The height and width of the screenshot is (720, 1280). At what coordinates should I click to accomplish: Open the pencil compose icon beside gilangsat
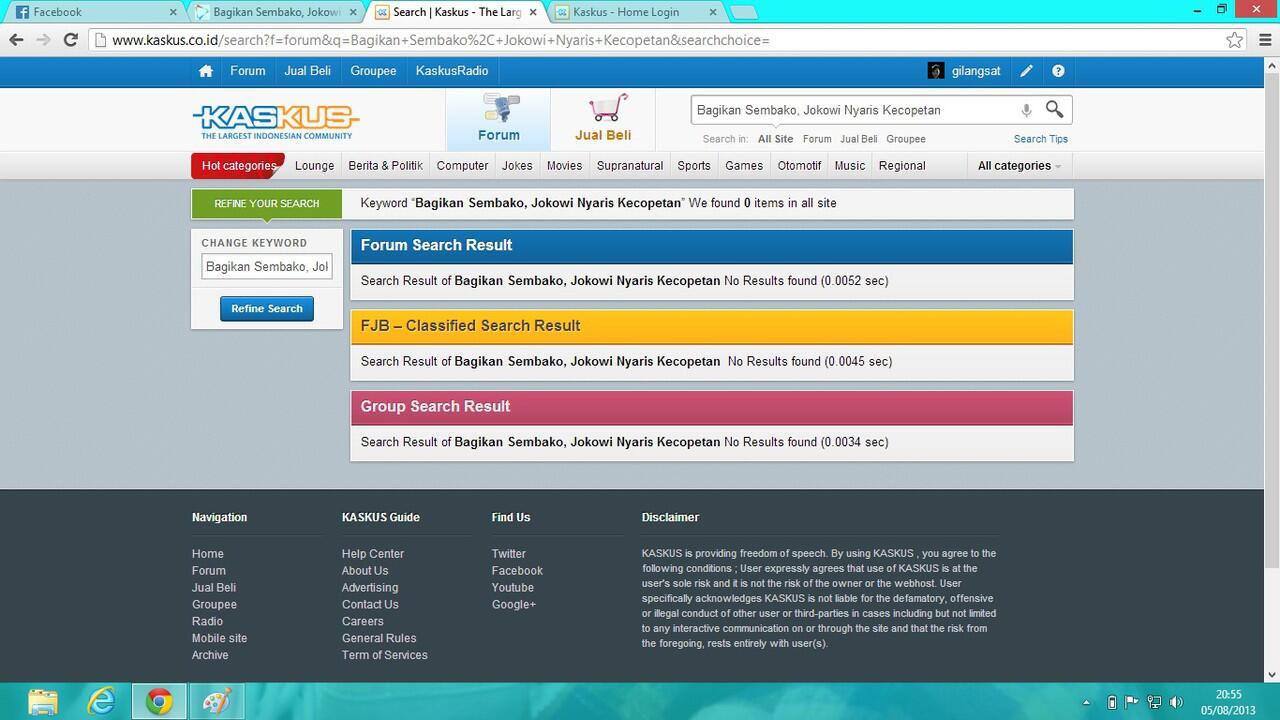(1026, 71)
